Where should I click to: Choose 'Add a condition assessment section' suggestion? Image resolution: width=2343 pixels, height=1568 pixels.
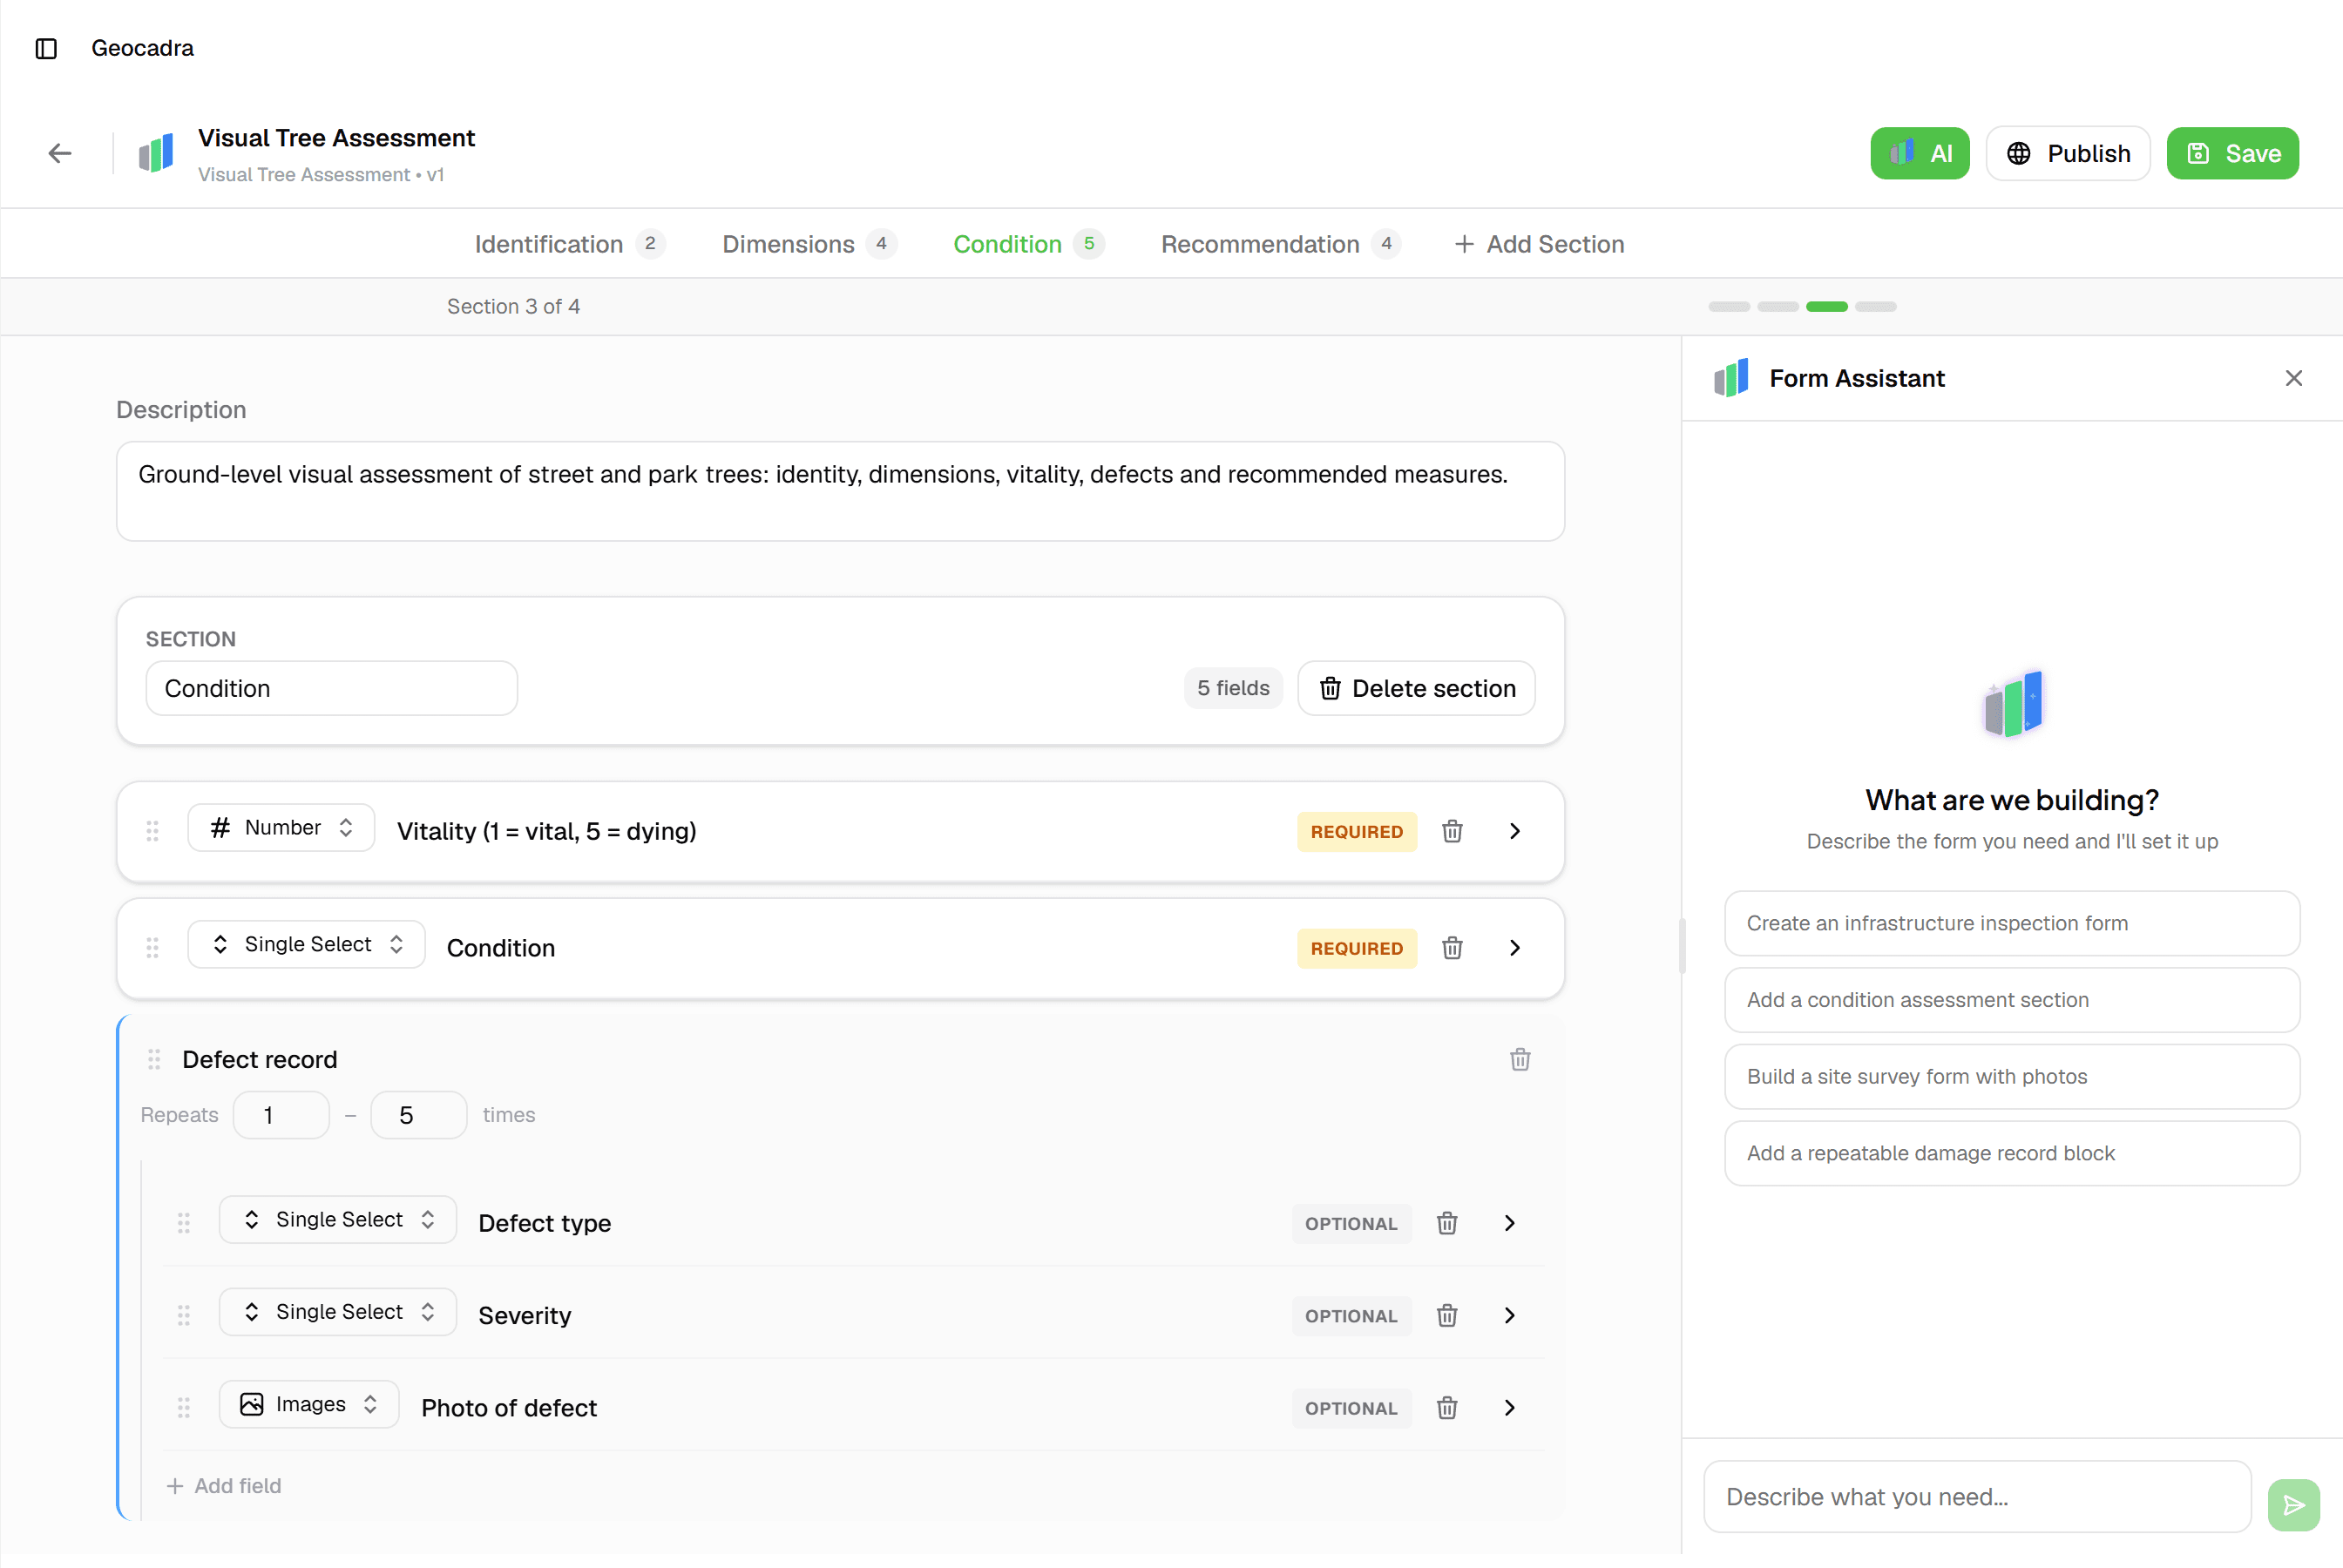[x=2012, y=1000]
